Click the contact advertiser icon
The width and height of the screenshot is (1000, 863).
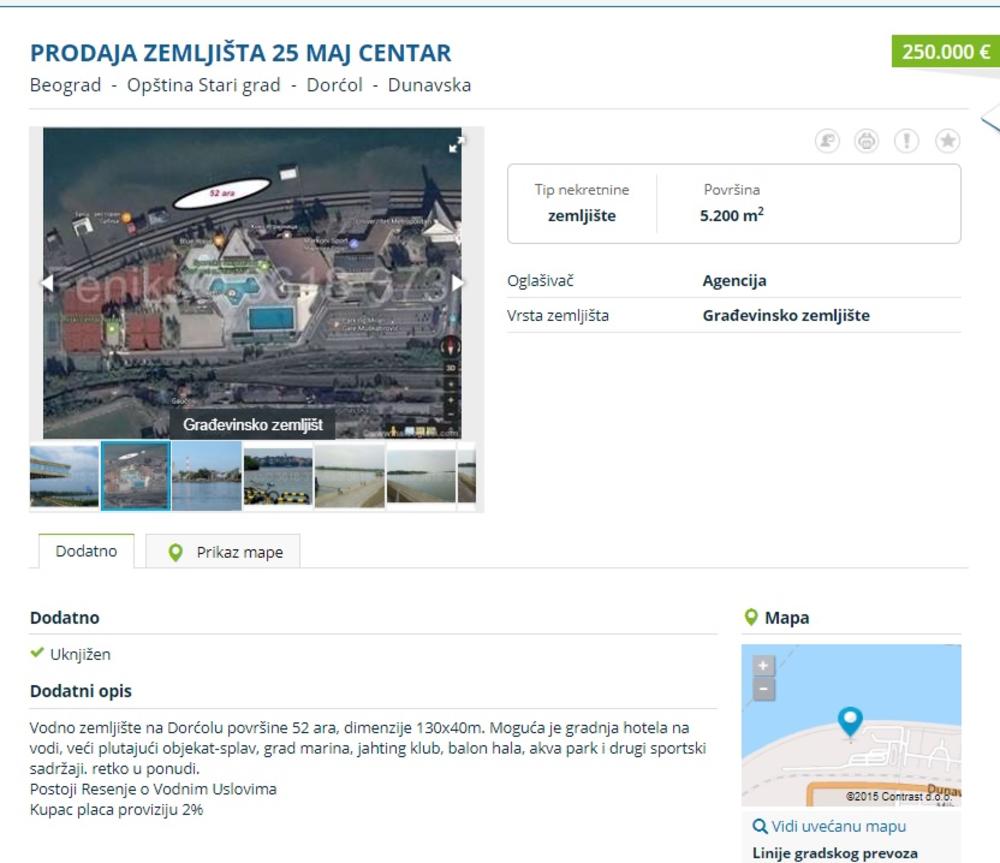827,142
